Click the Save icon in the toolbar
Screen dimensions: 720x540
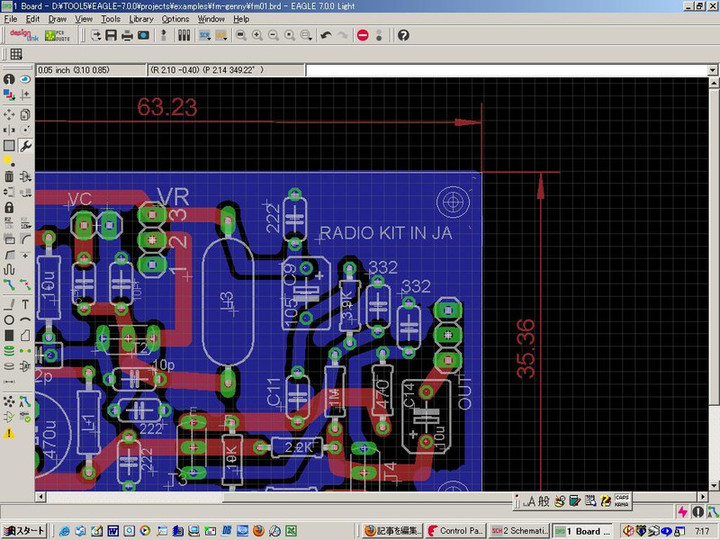(111, 35)
